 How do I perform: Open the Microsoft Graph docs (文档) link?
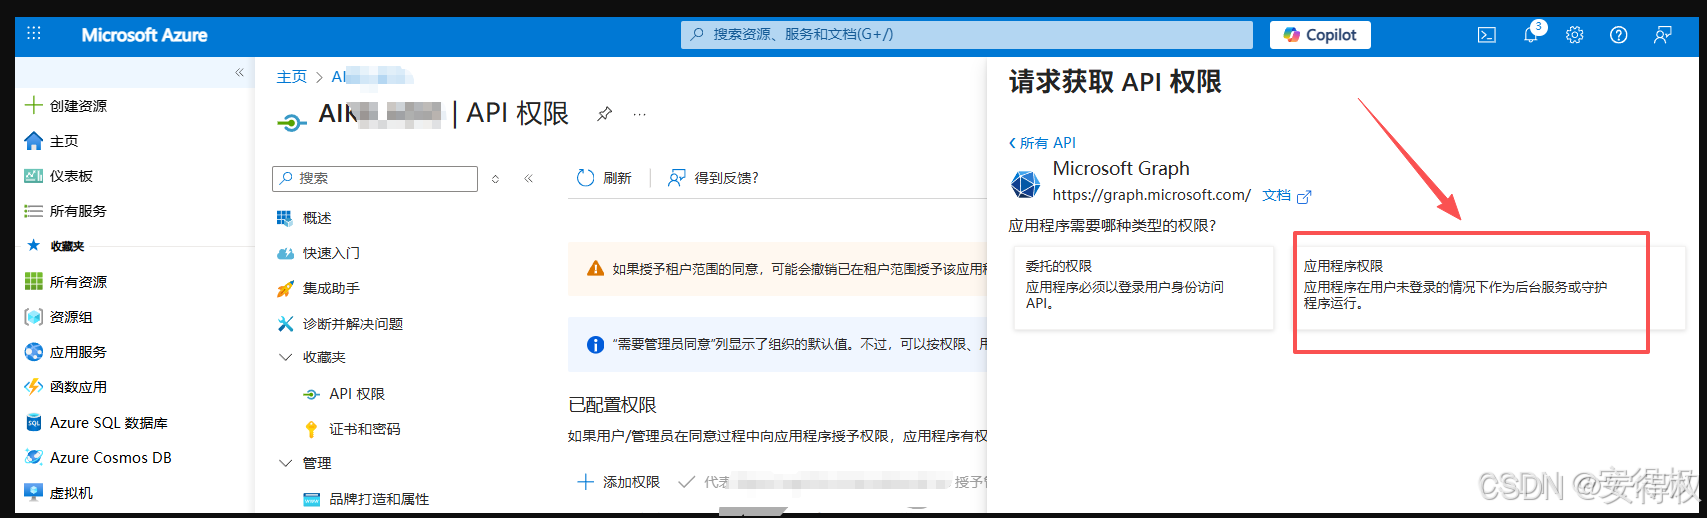[x=1286, y=196]
